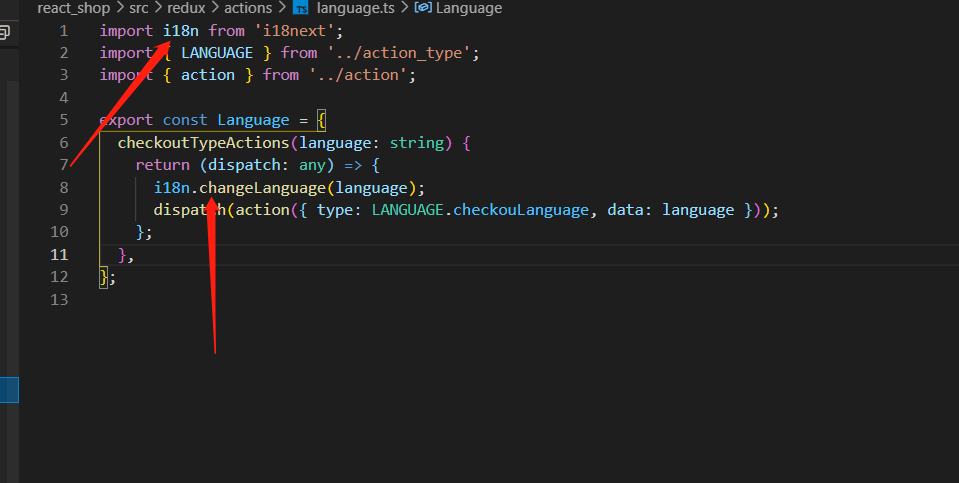The image size is (959, 483).
Task: Click the 'i18next' string on line 1
Action: coord(295,31)
